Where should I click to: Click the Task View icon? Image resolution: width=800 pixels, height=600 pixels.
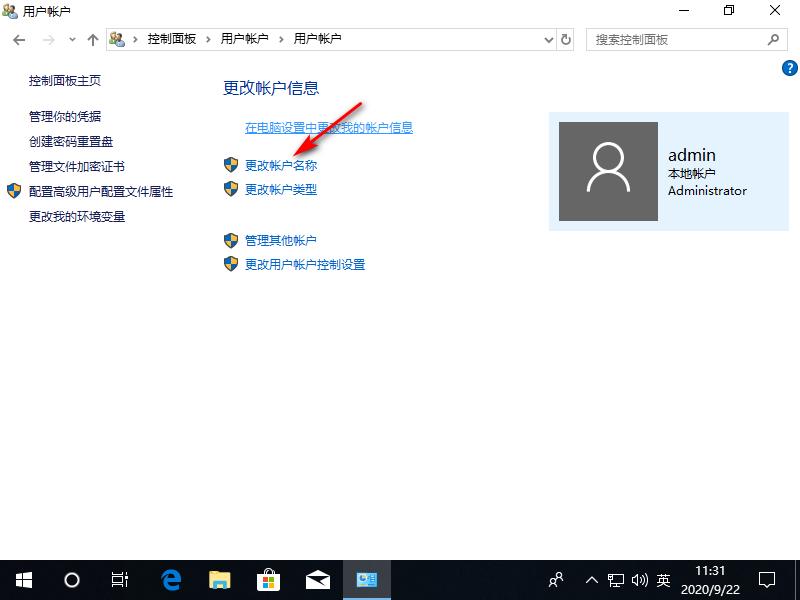click(120, 580)
